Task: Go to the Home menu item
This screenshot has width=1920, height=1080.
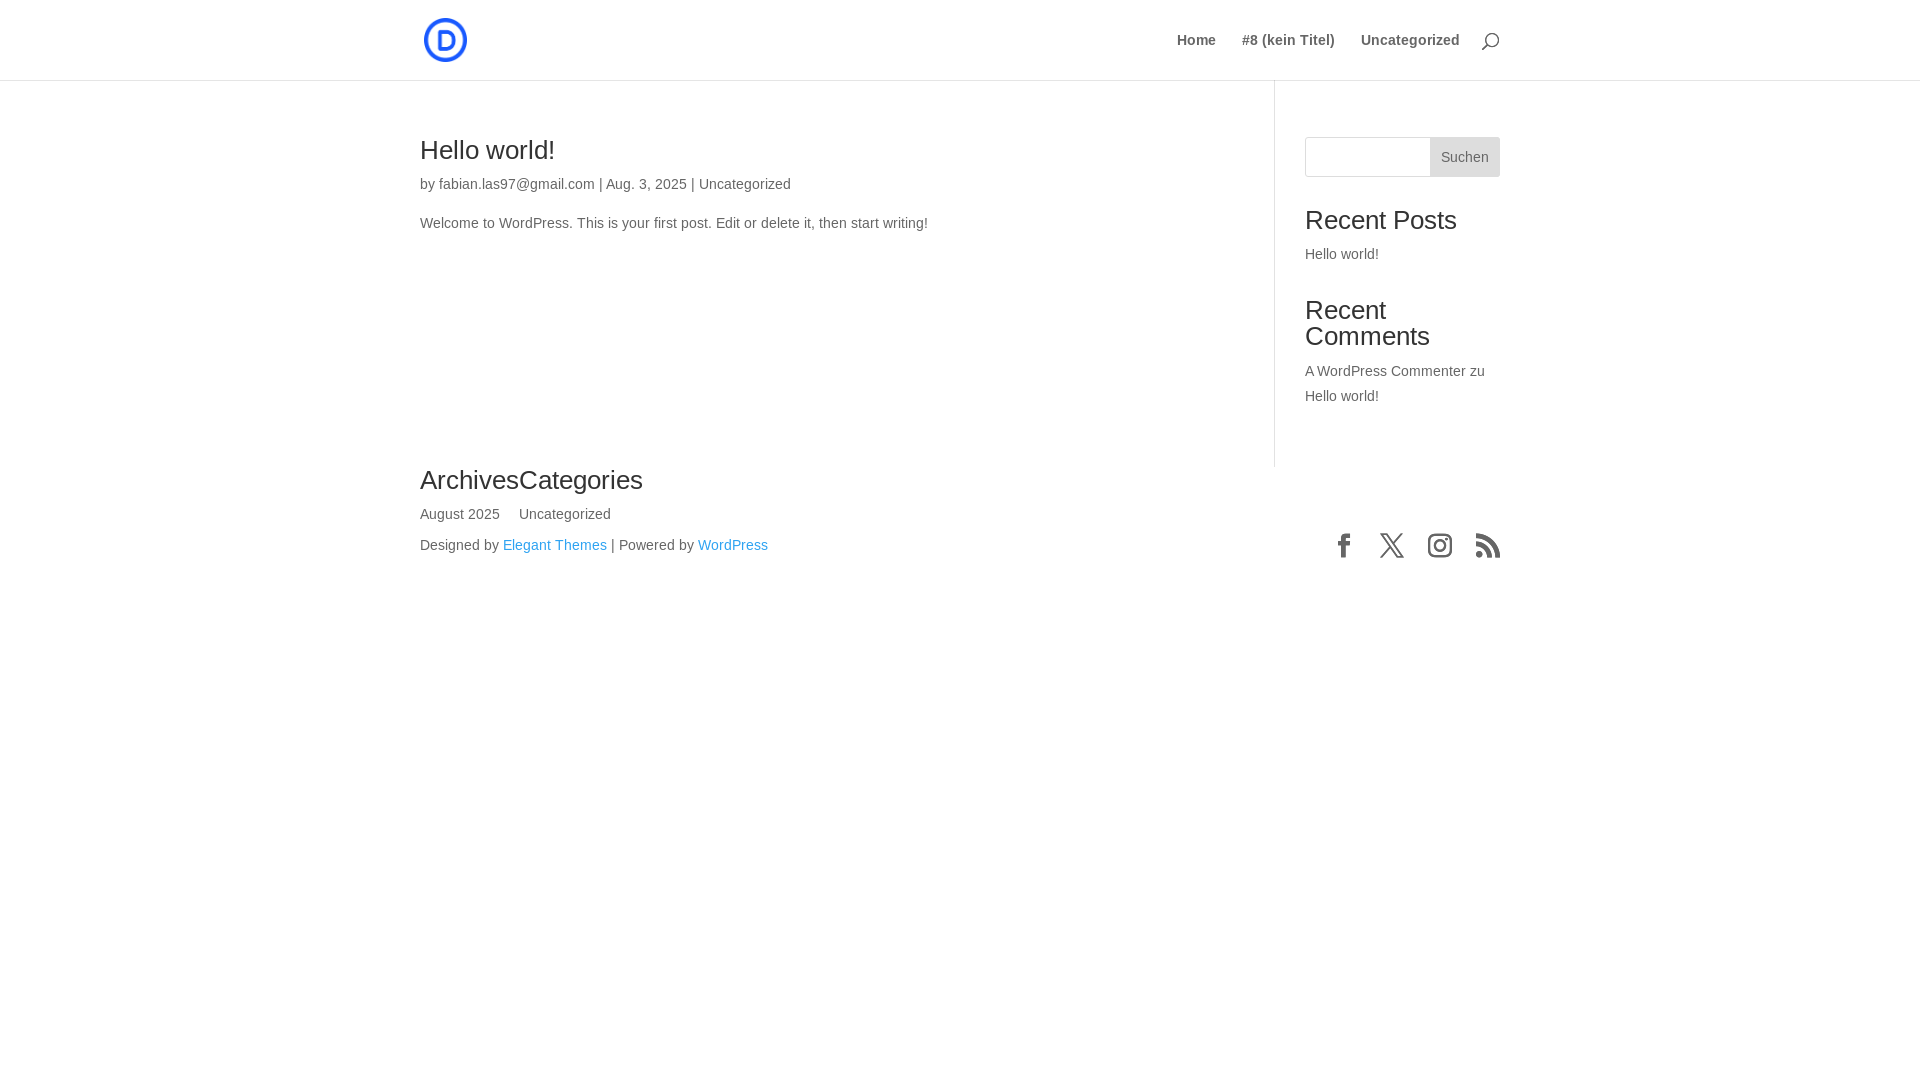Action: click(x=1196, y=40)
